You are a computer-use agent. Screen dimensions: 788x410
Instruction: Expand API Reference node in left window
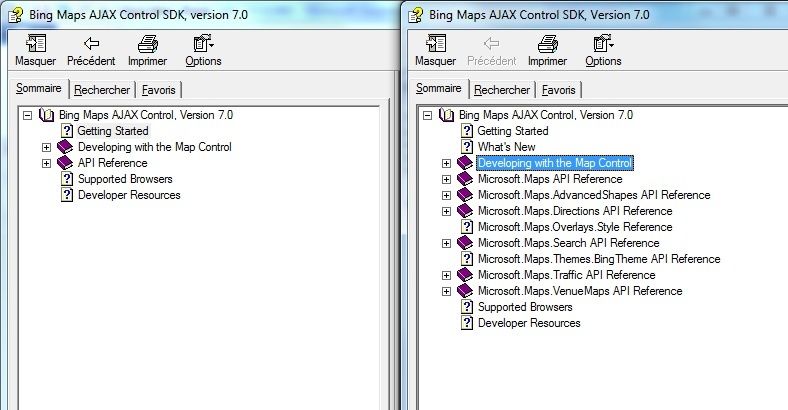46,163
